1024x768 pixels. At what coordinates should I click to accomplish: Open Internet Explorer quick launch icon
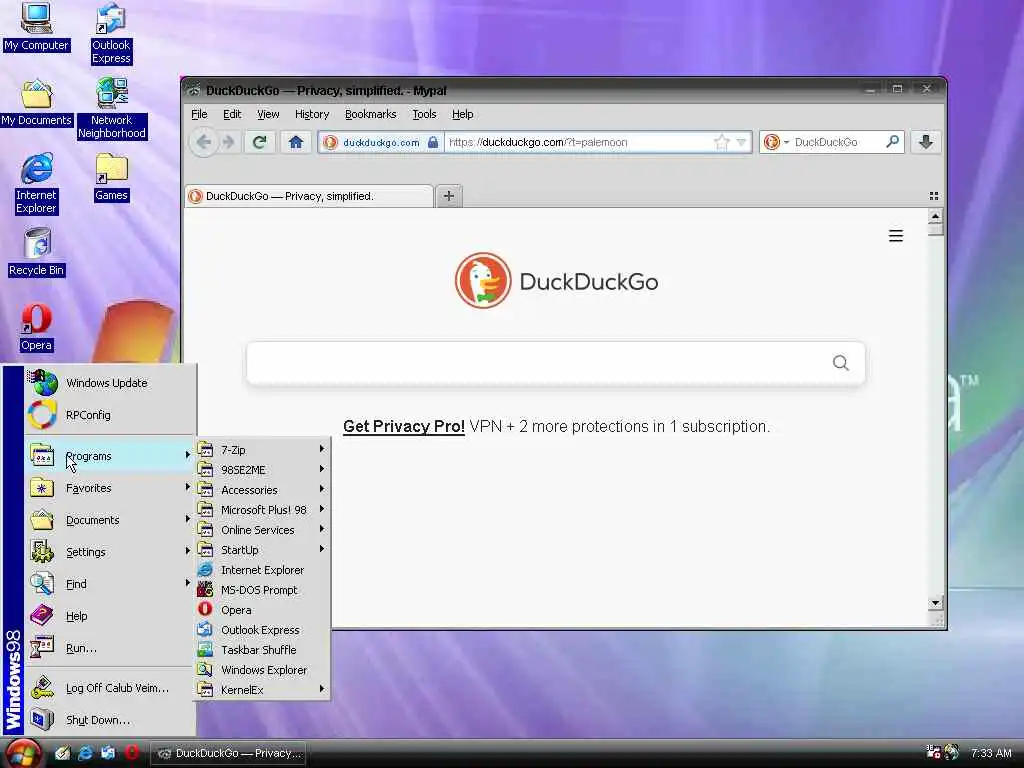[85, 753]
